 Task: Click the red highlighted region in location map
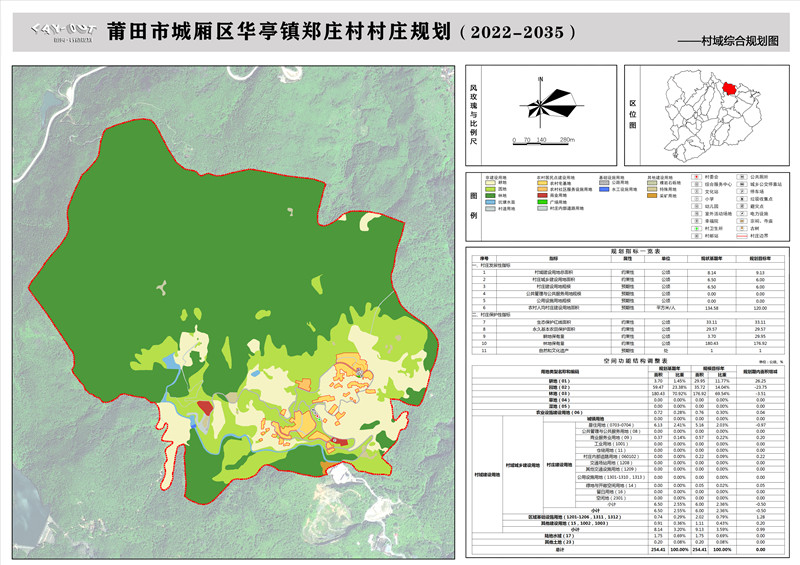click(729, 89)
